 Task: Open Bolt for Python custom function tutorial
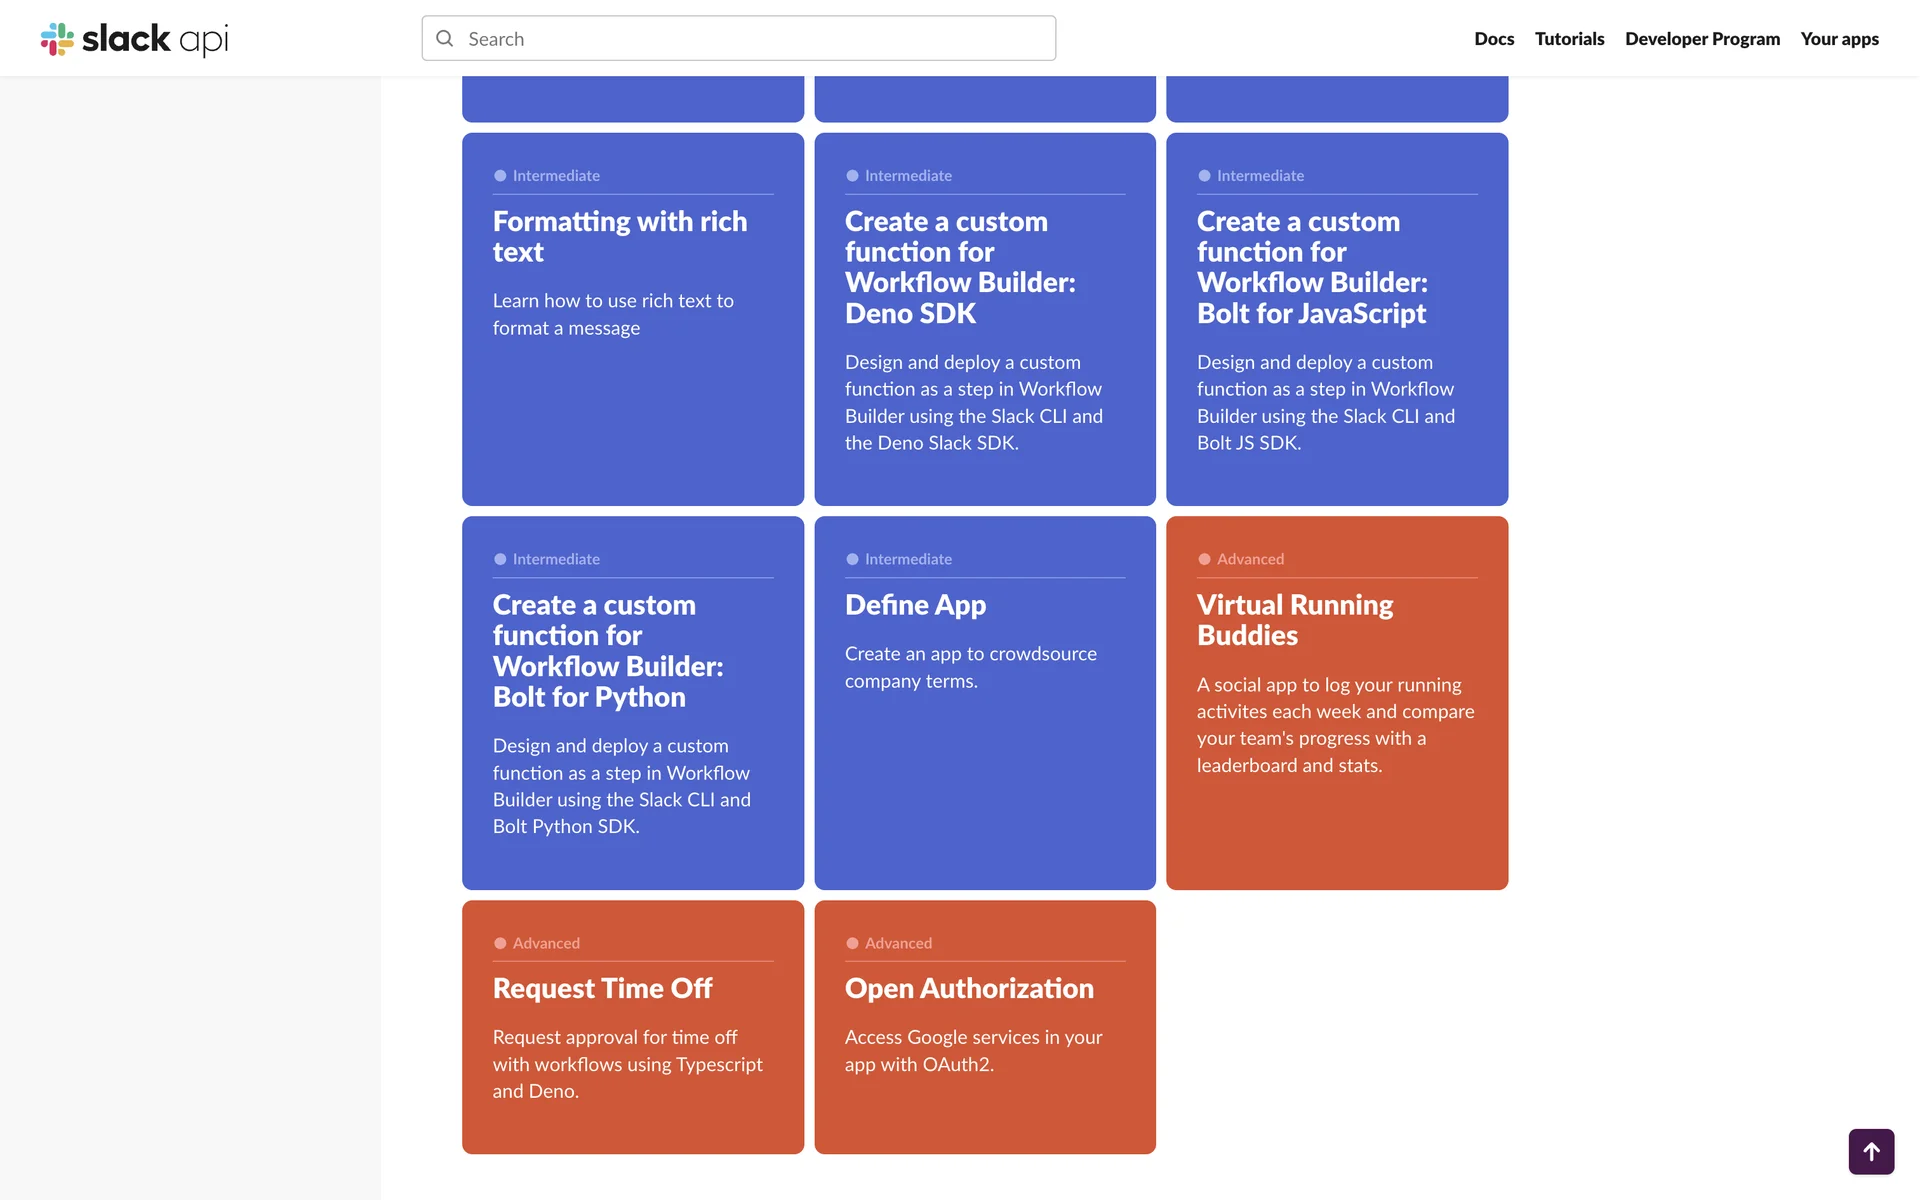pyautogui.click(x=607, y=650)
